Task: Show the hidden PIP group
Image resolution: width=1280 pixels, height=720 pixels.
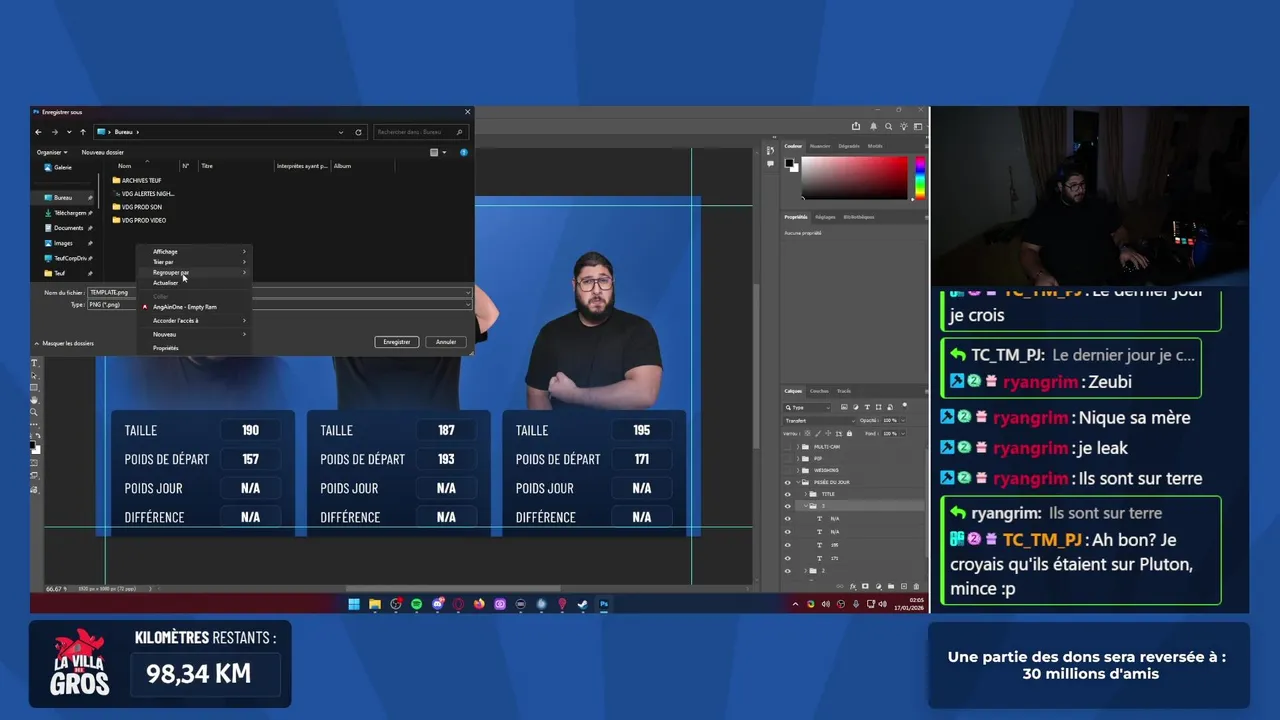Action: (x=788, y=458)
